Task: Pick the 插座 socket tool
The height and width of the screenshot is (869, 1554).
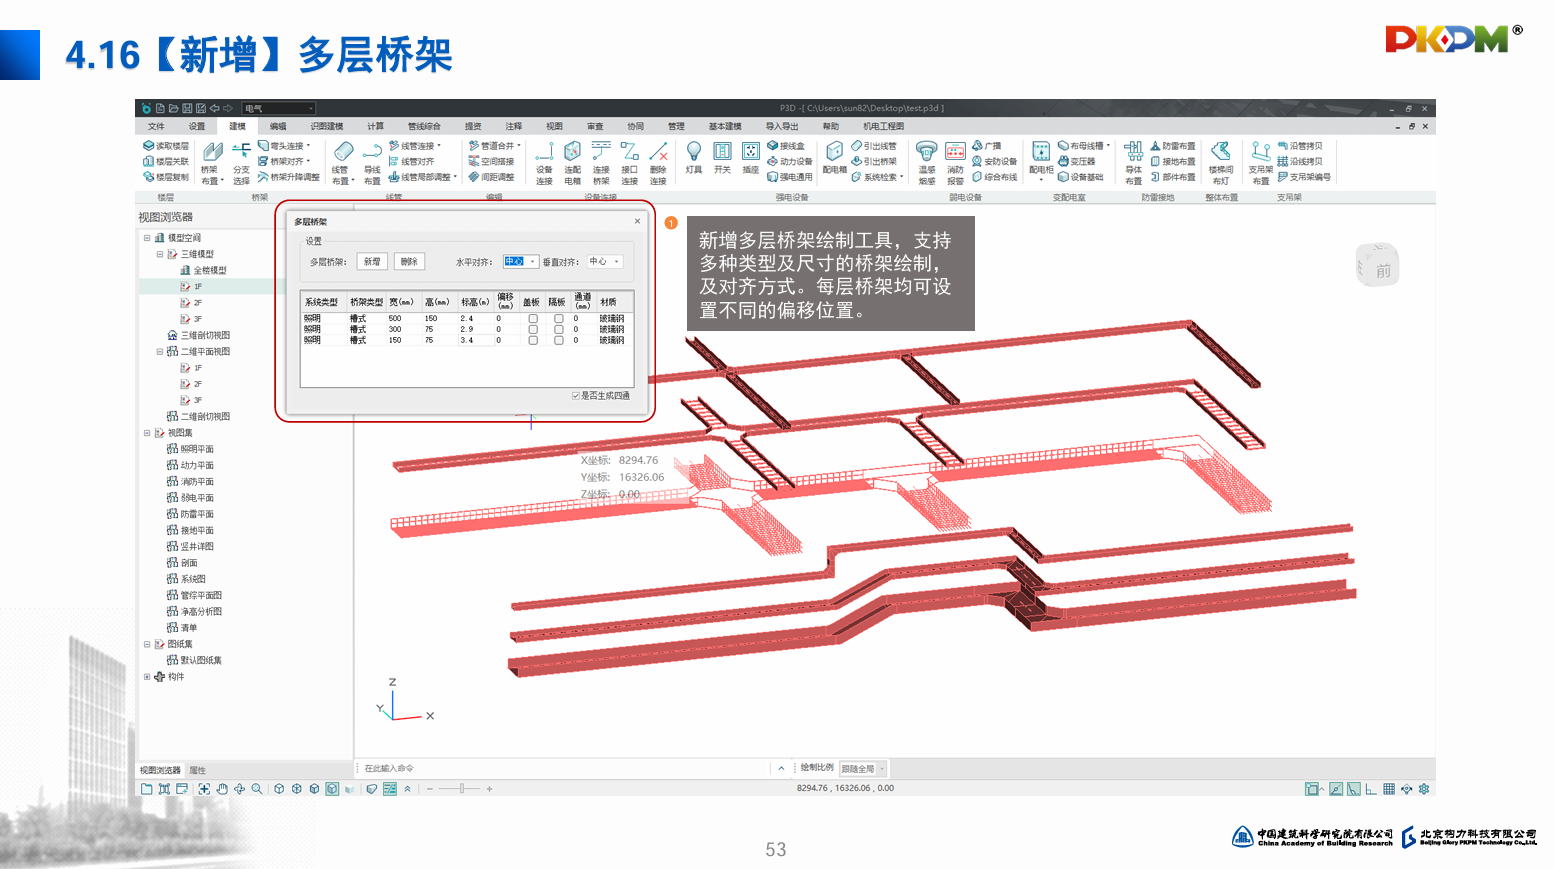Action: (751, 157)
